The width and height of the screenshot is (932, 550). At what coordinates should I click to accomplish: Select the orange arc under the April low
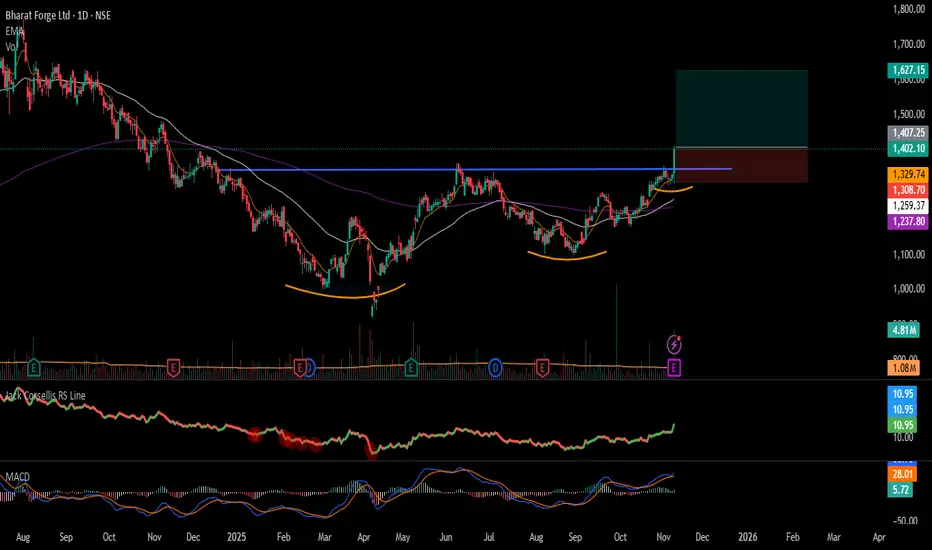pos(345,292)
